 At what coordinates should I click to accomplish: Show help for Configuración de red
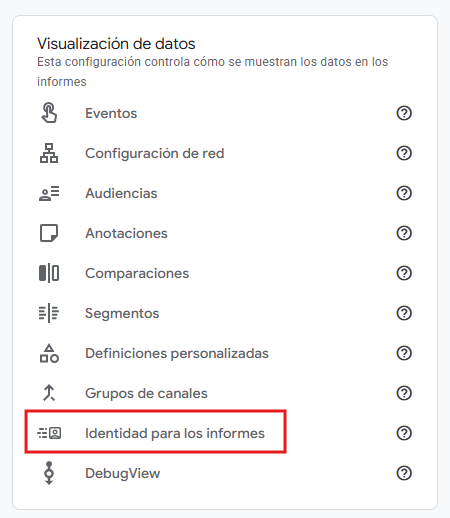point(404,153)
